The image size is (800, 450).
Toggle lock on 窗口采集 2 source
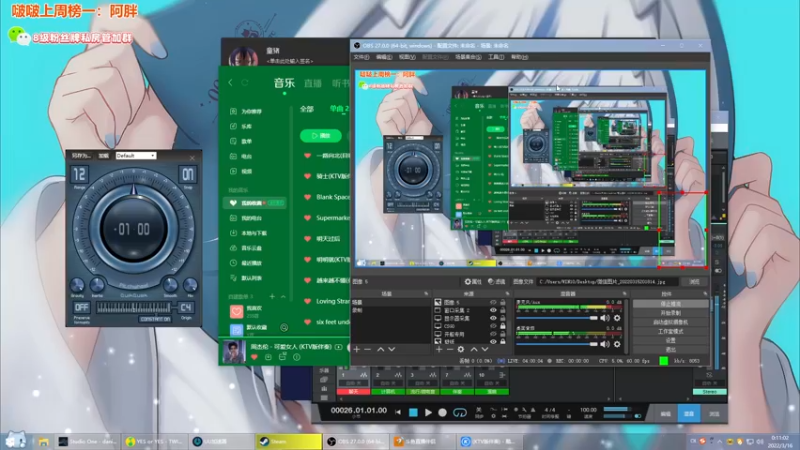503,310
